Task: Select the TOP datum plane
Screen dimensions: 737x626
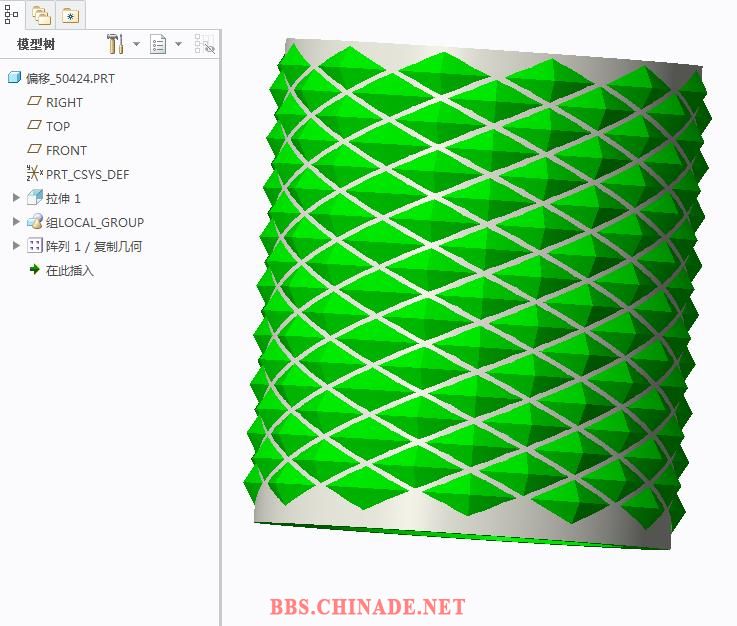Action: [x=58, y=126]
